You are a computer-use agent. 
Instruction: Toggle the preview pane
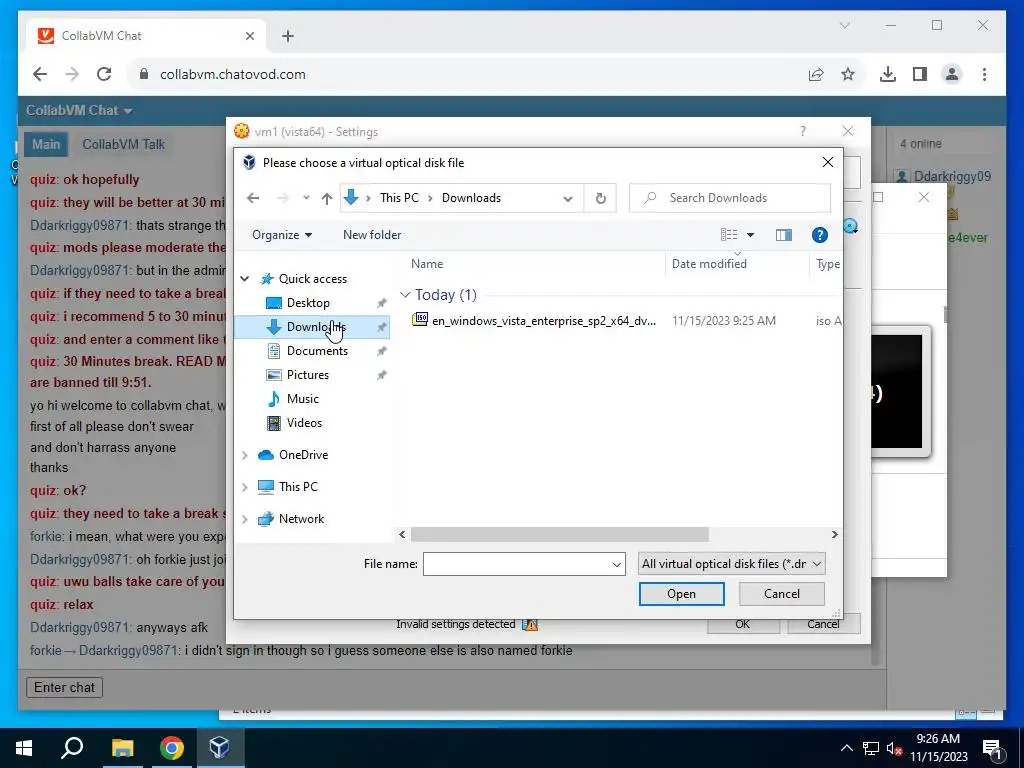point(784,235)
